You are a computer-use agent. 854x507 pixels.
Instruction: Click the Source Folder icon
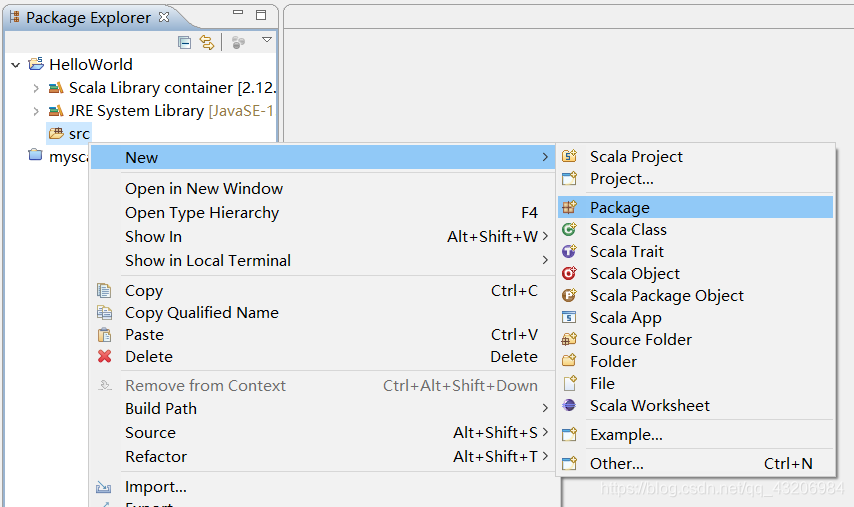pos(569,339)
